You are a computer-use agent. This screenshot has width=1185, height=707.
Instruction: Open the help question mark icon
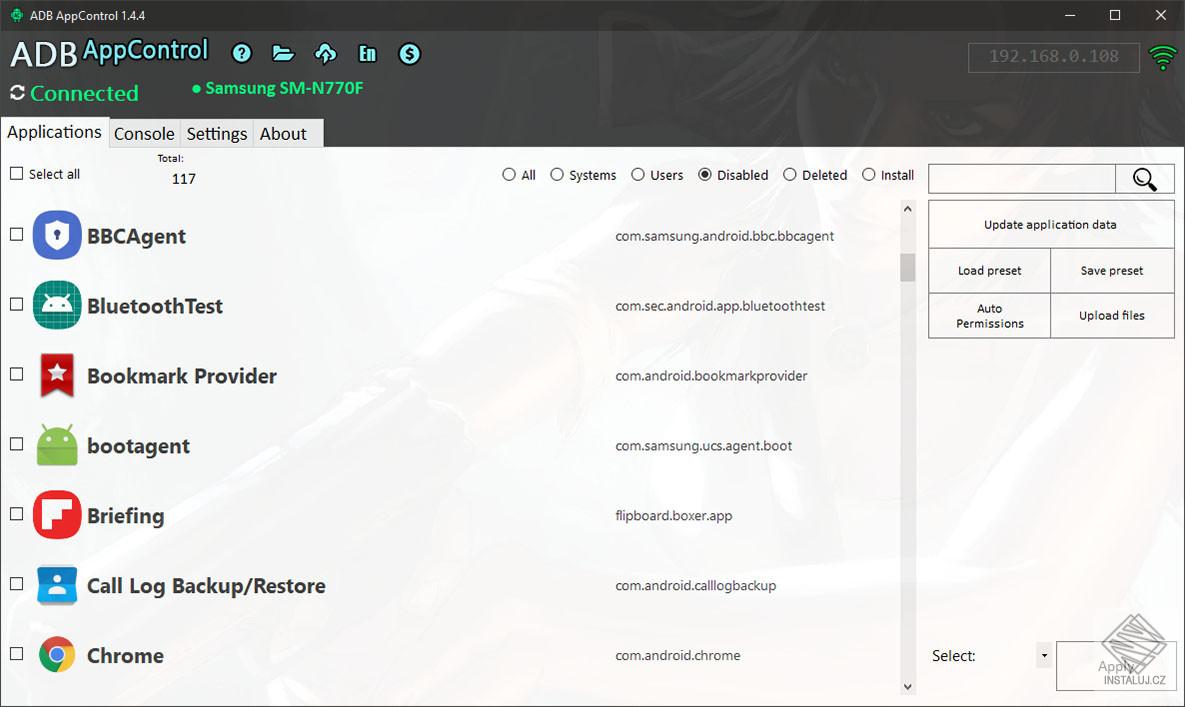click(x=242, y=53)
